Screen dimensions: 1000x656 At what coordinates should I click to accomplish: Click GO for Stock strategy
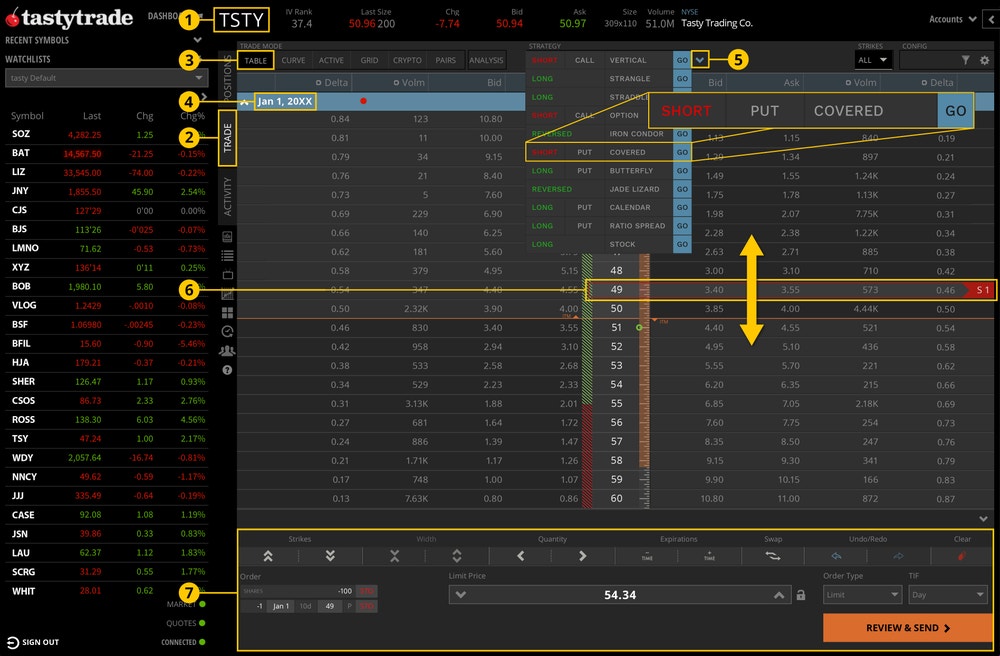pyautogui.click(x=682, y=244)
